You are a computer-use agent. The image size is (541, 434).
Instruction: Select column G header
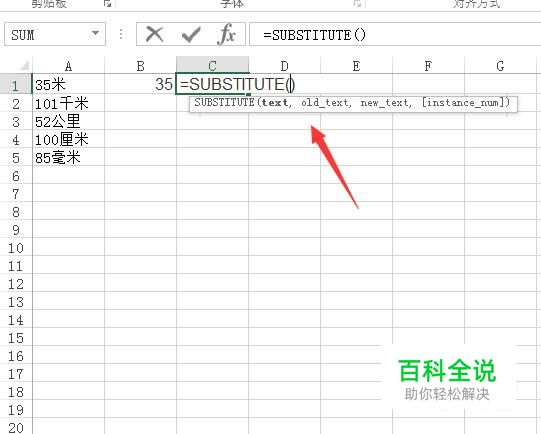click(x=500, y=66)
